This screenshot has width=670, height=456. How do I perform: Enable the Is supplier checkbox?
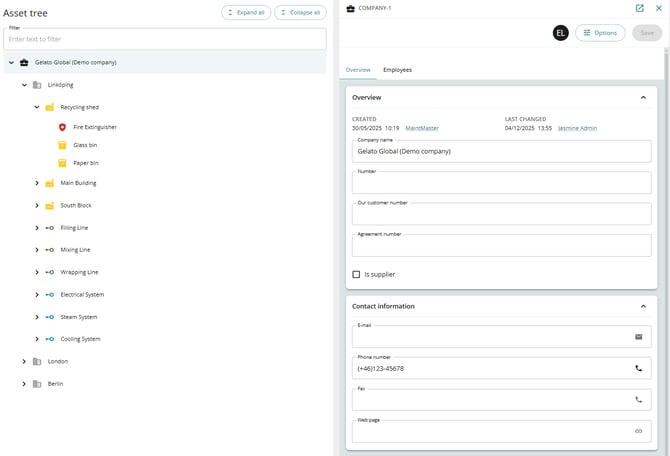(356, 274)
